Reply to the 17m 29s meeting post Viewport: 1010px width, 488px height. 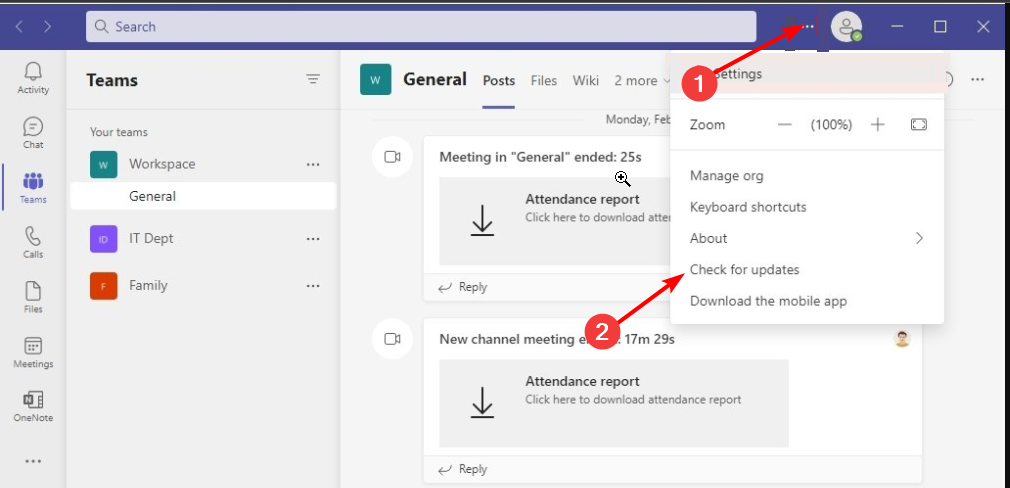pos(462,469)
